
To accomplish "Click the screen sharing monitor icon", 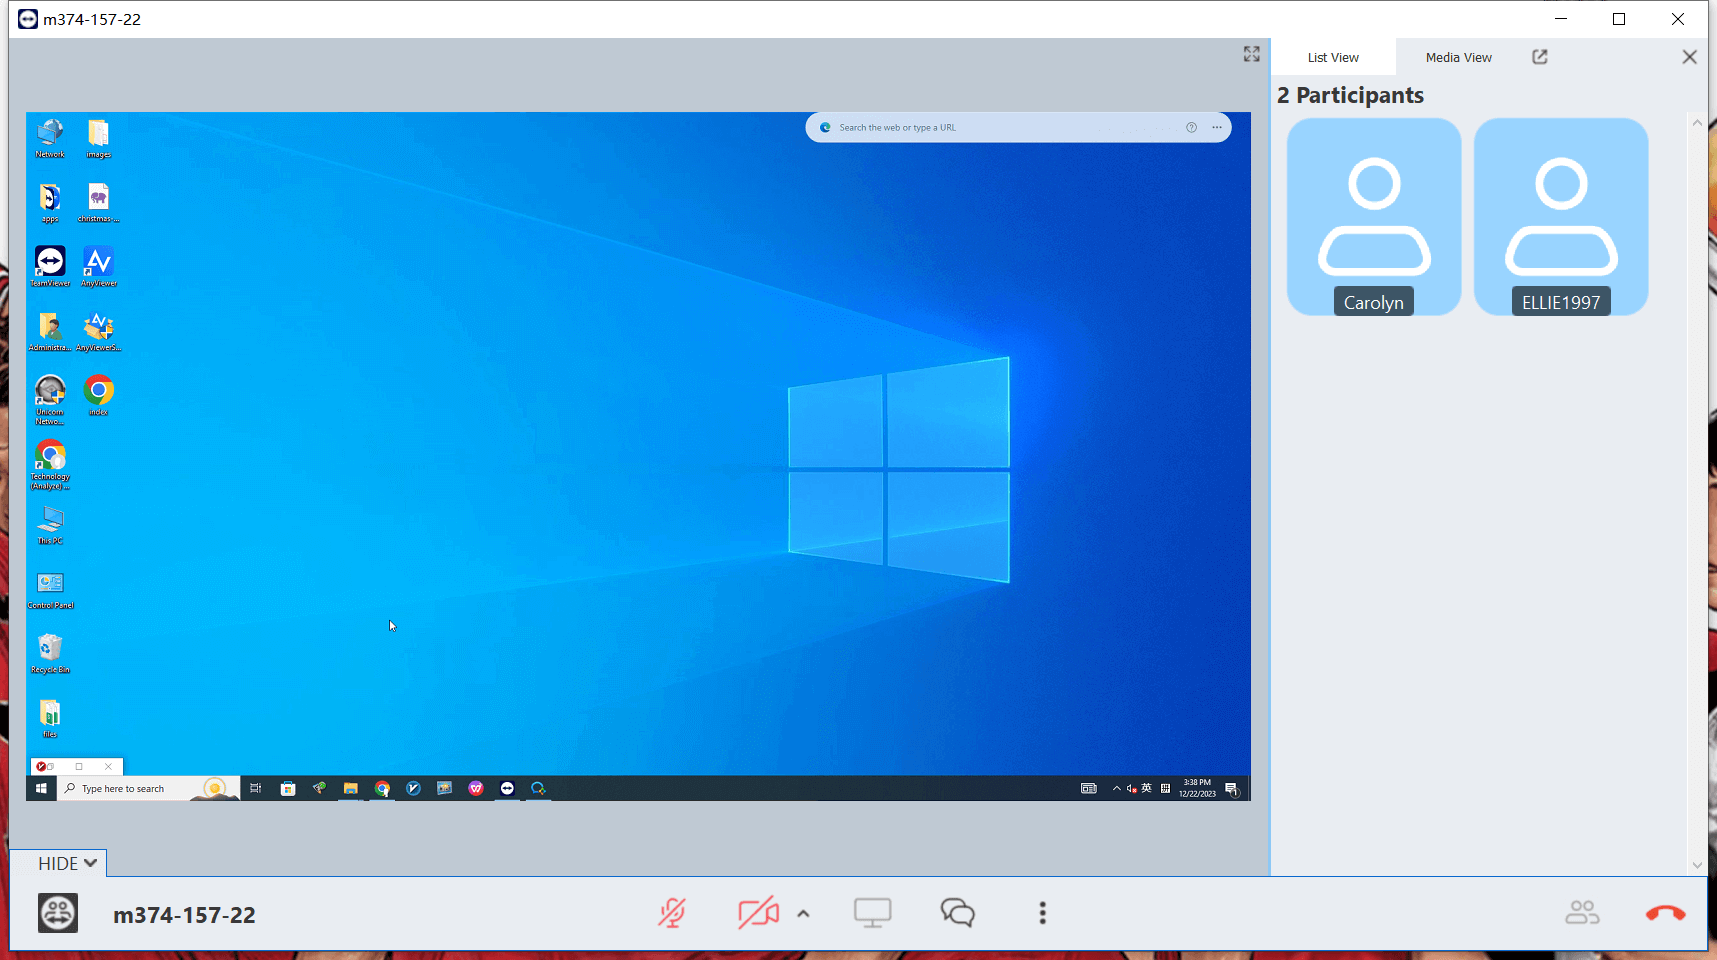I will click(x=872, y=913).
